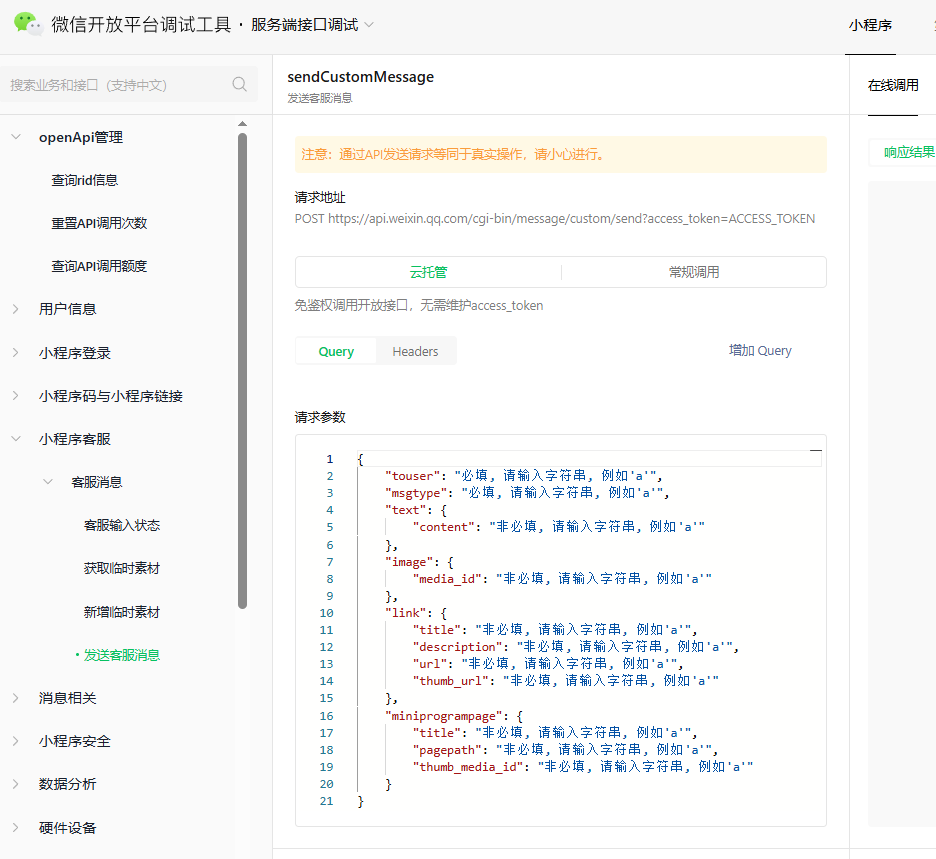Click the request URL text

pyautogui.click(x=555, y=218)
